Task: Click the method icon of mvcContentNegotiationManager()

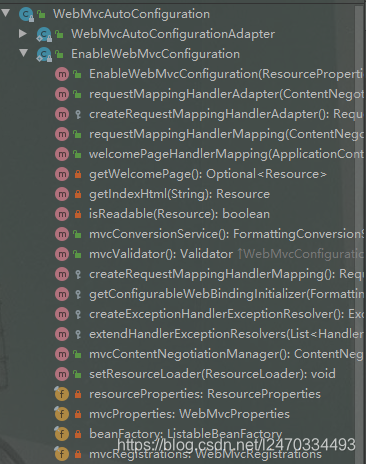Action: click(x=62, y=354)
